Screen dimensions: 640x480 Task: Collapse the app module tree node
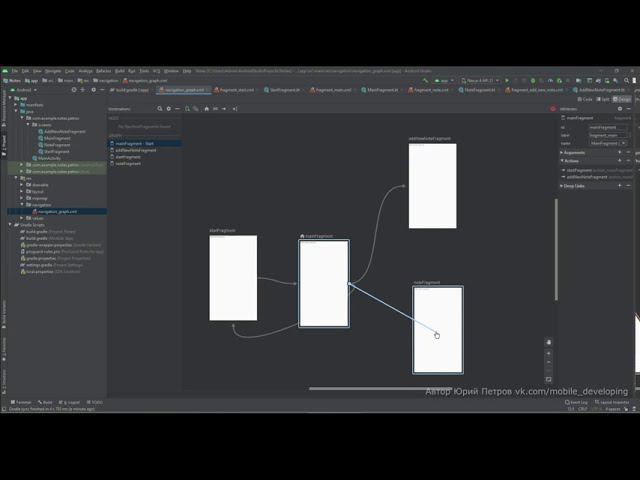tap(11, 98)
